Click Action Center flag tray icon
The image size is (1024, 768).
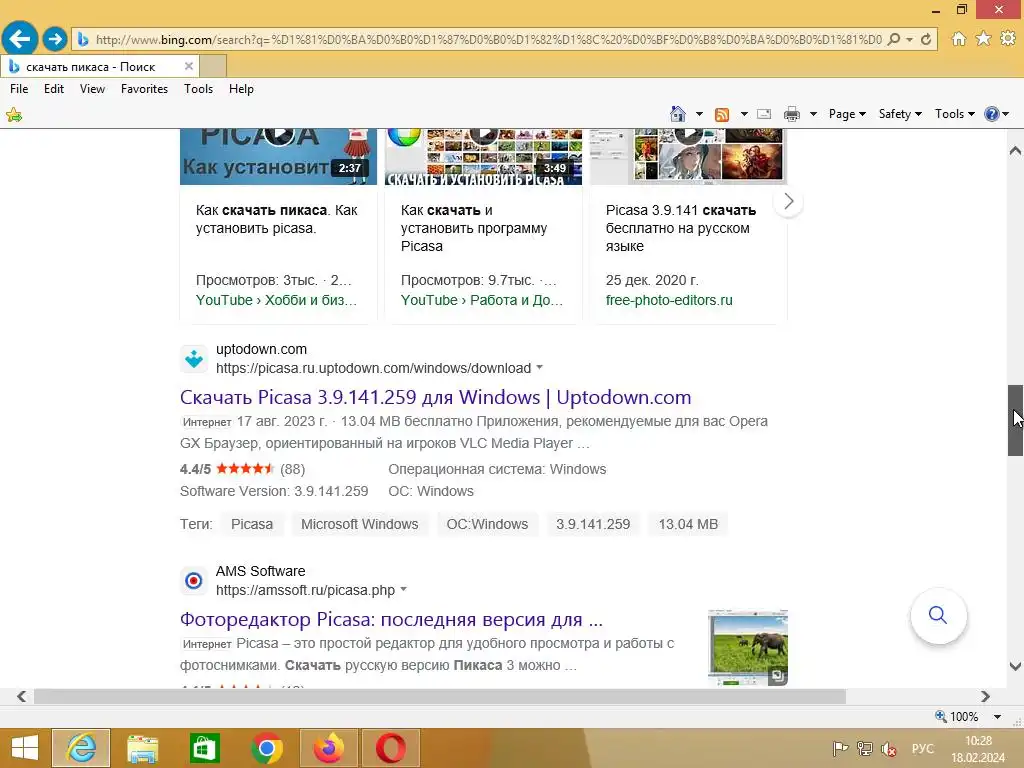tap(840, 749)
